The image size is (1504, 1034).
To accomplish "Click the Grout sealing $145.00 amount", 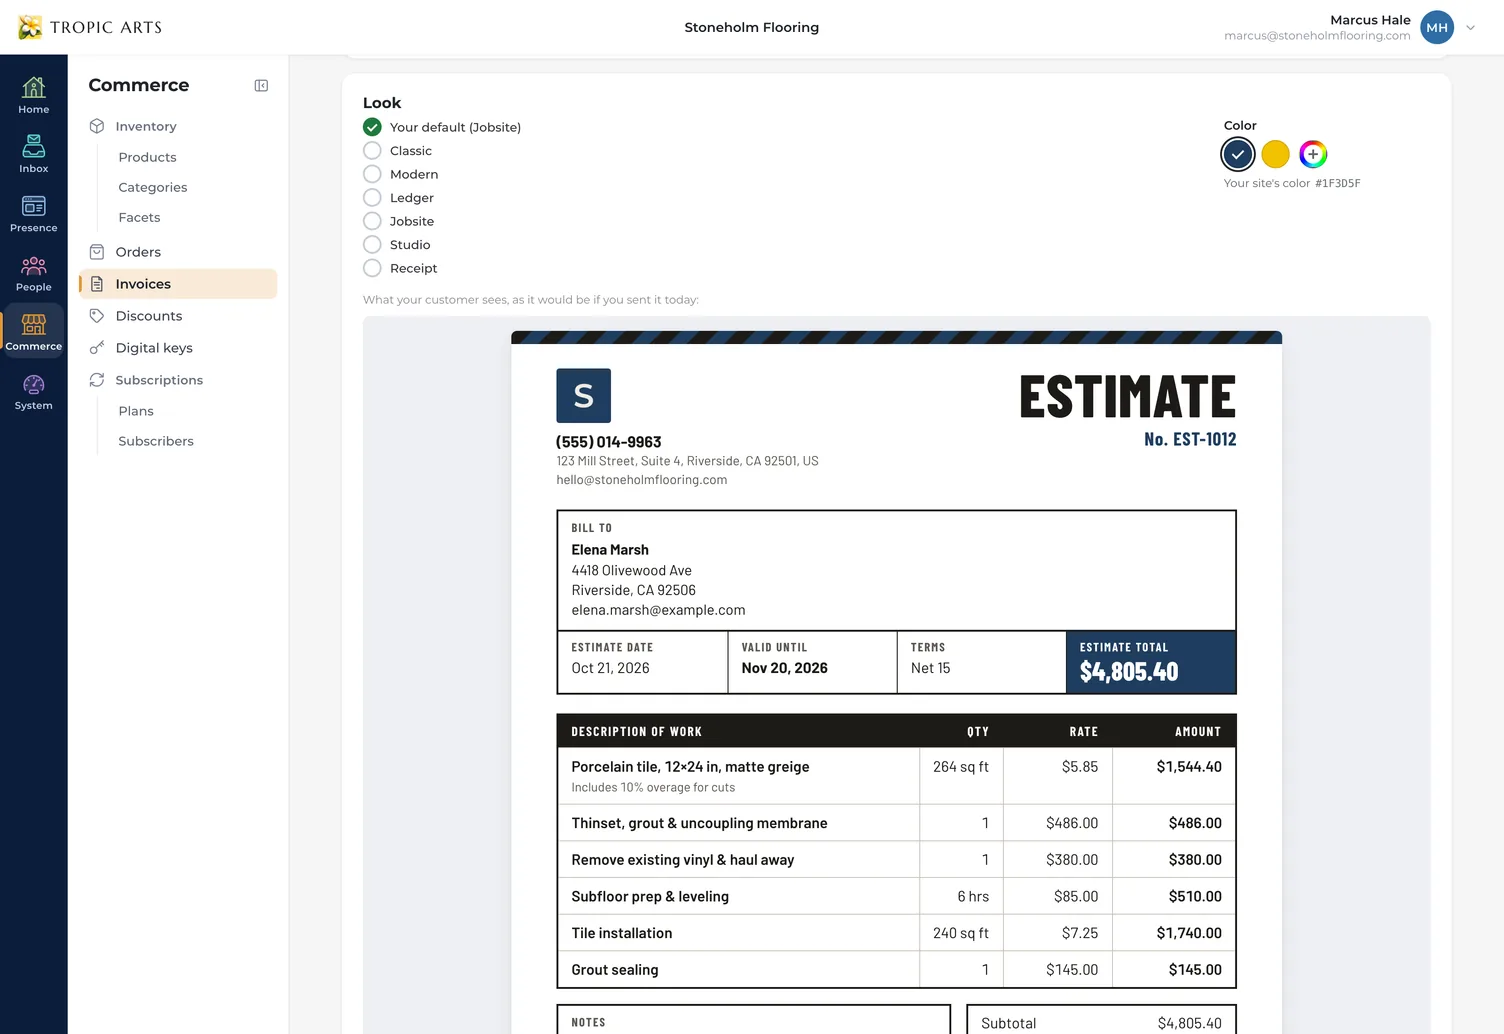I will click(1195, 970).
